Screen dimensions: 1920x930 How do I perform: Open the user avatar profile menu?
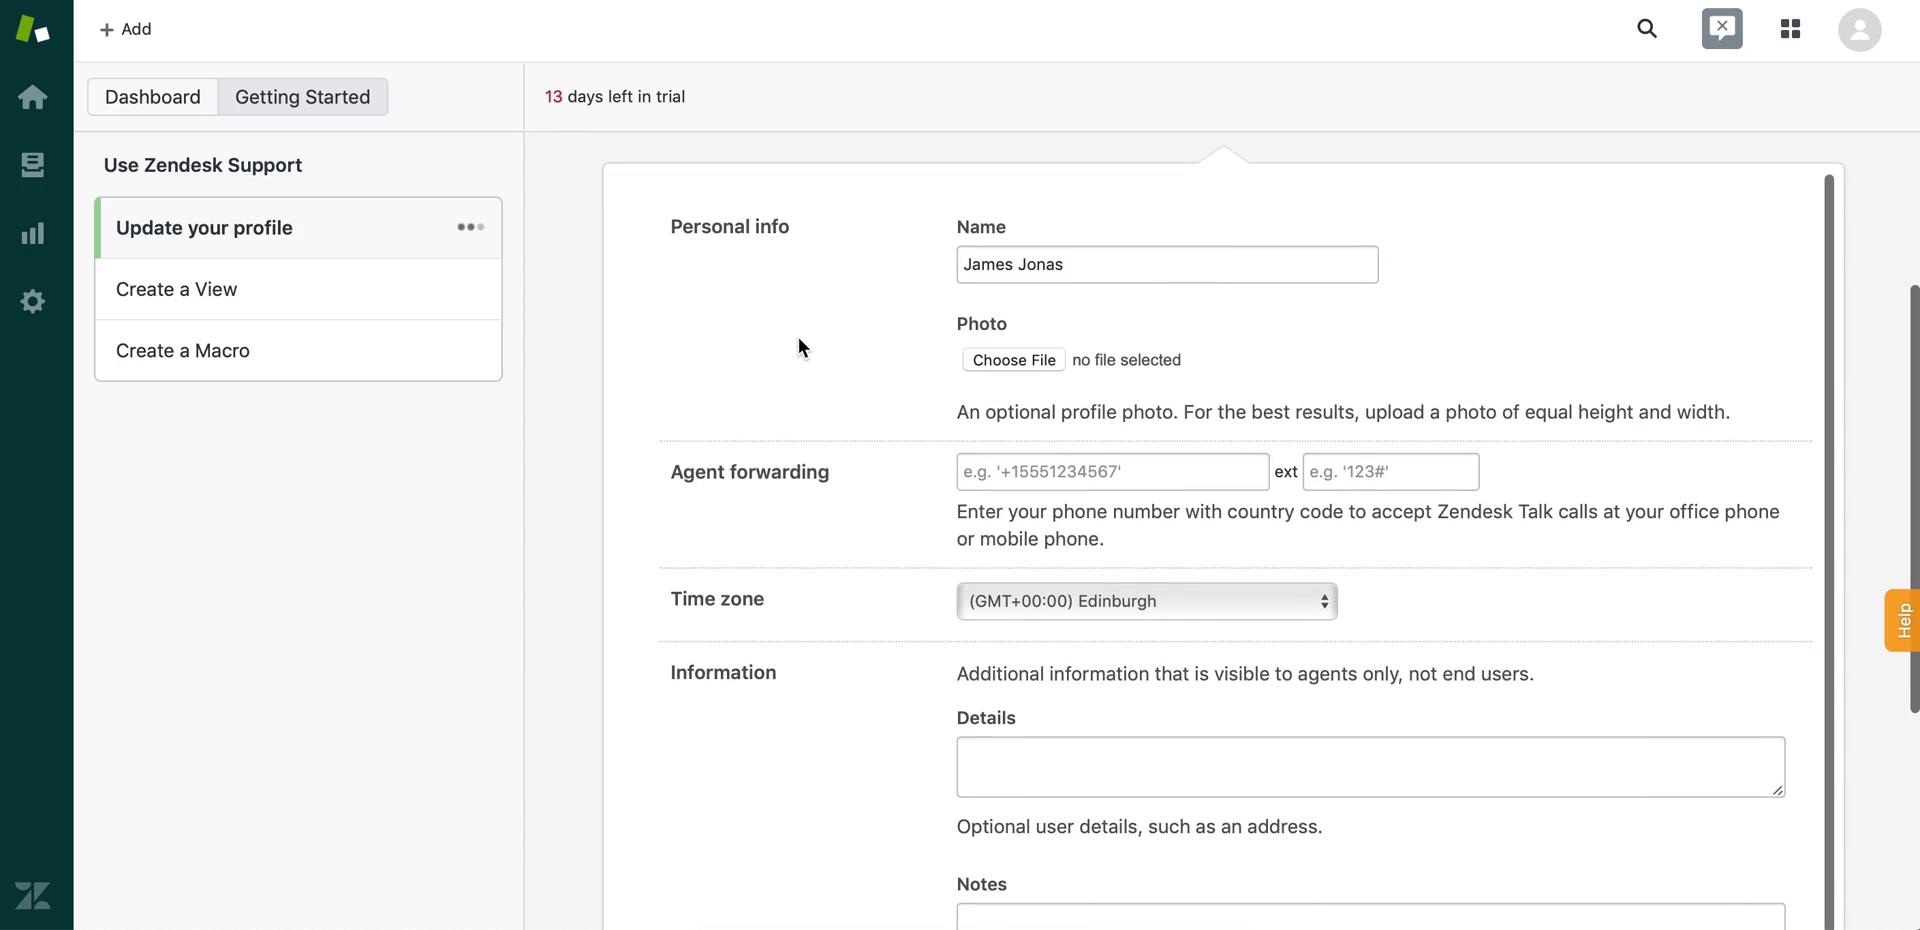point(1860,29)
